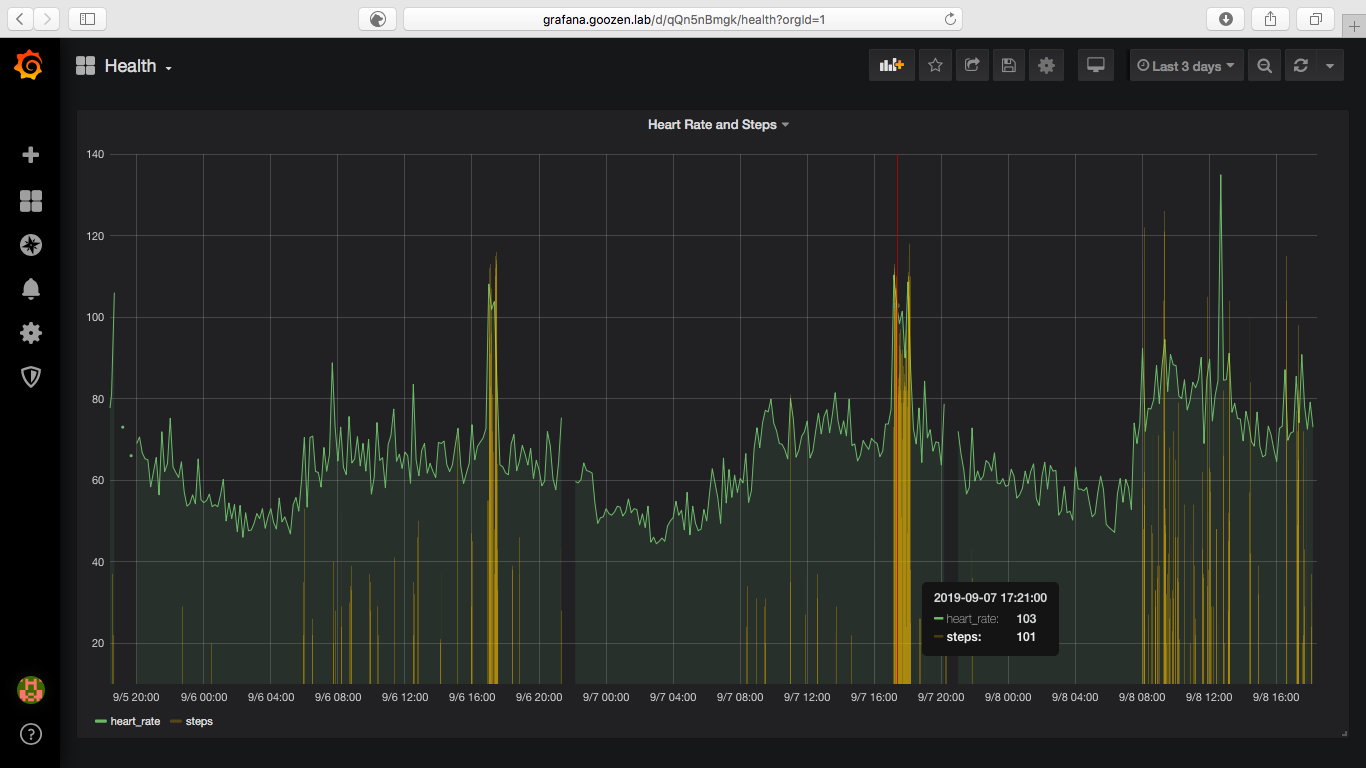
Task: Open the Safari share button
Action: [x=1270, y=18]
